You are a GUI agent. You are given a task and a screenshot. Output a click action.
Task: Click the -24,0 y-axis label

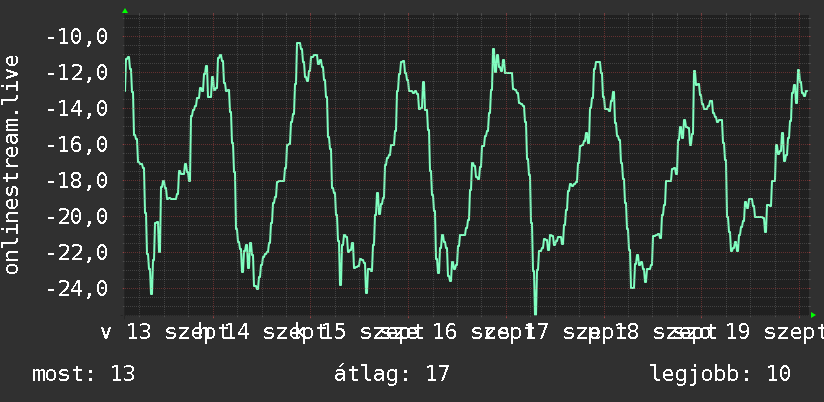tap(77, 288)
